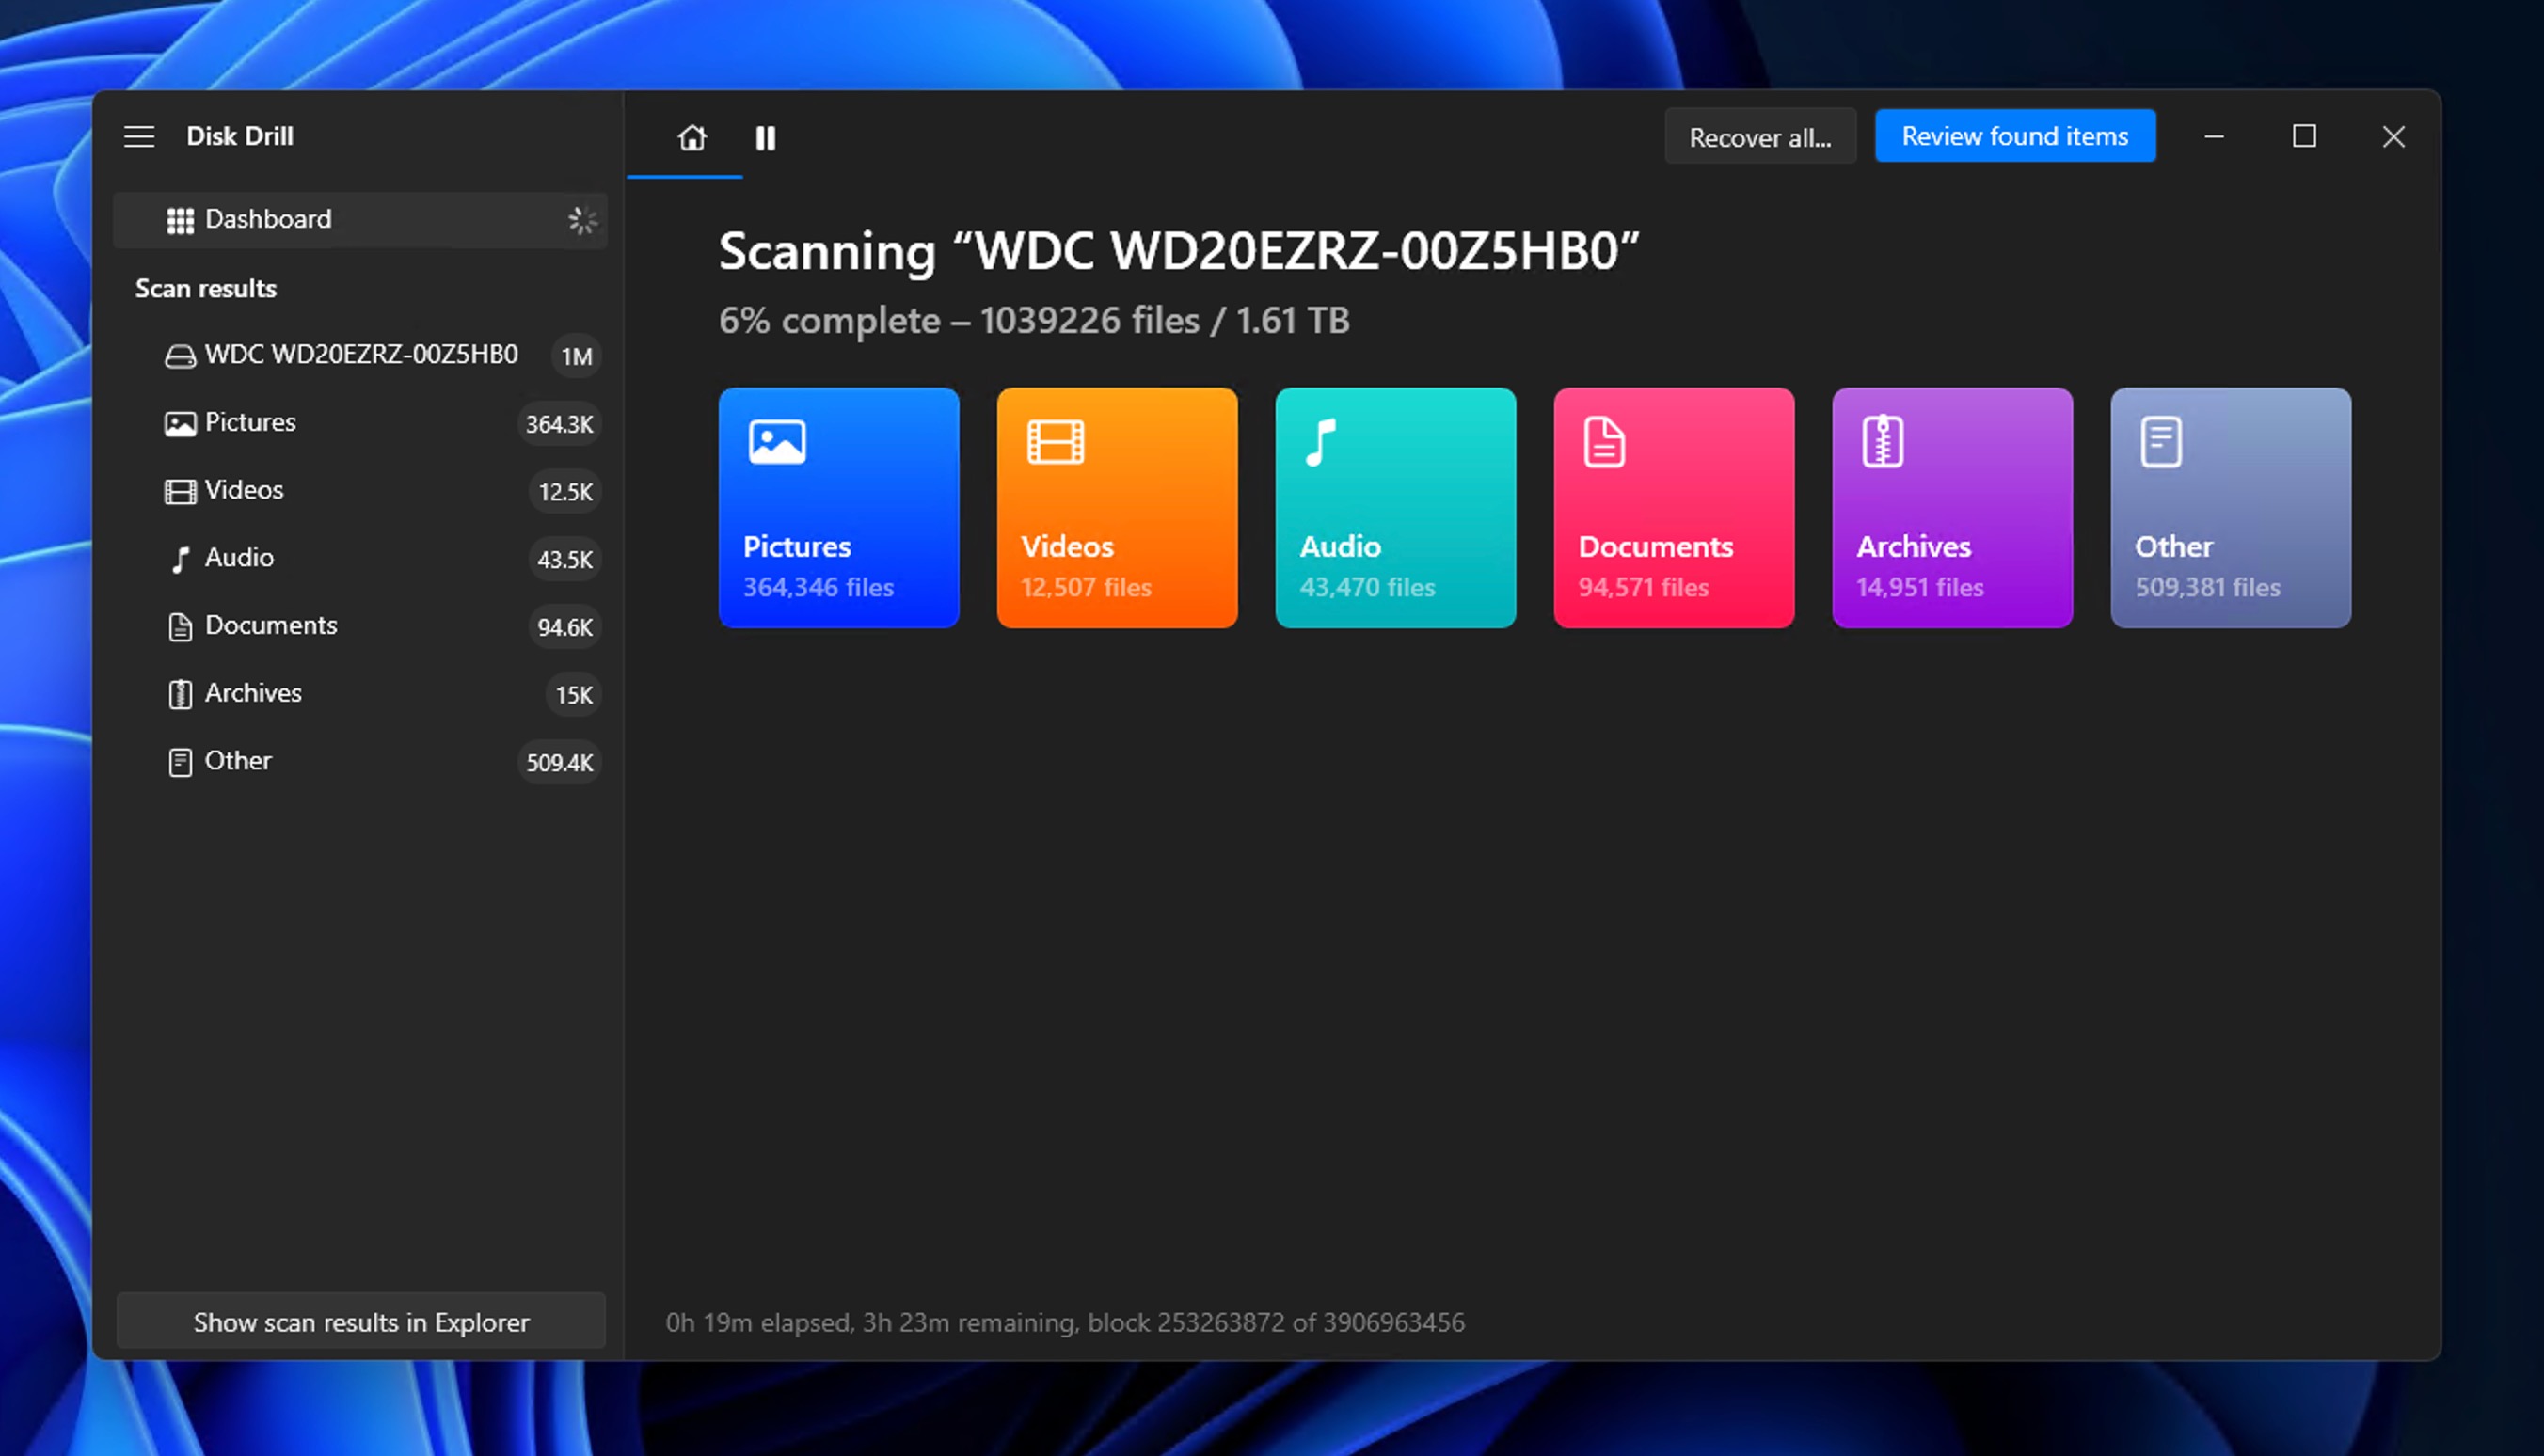The image size is (2544, 1456).
Task: Open Archives in the sidebar list
Action: coord(360,694)
